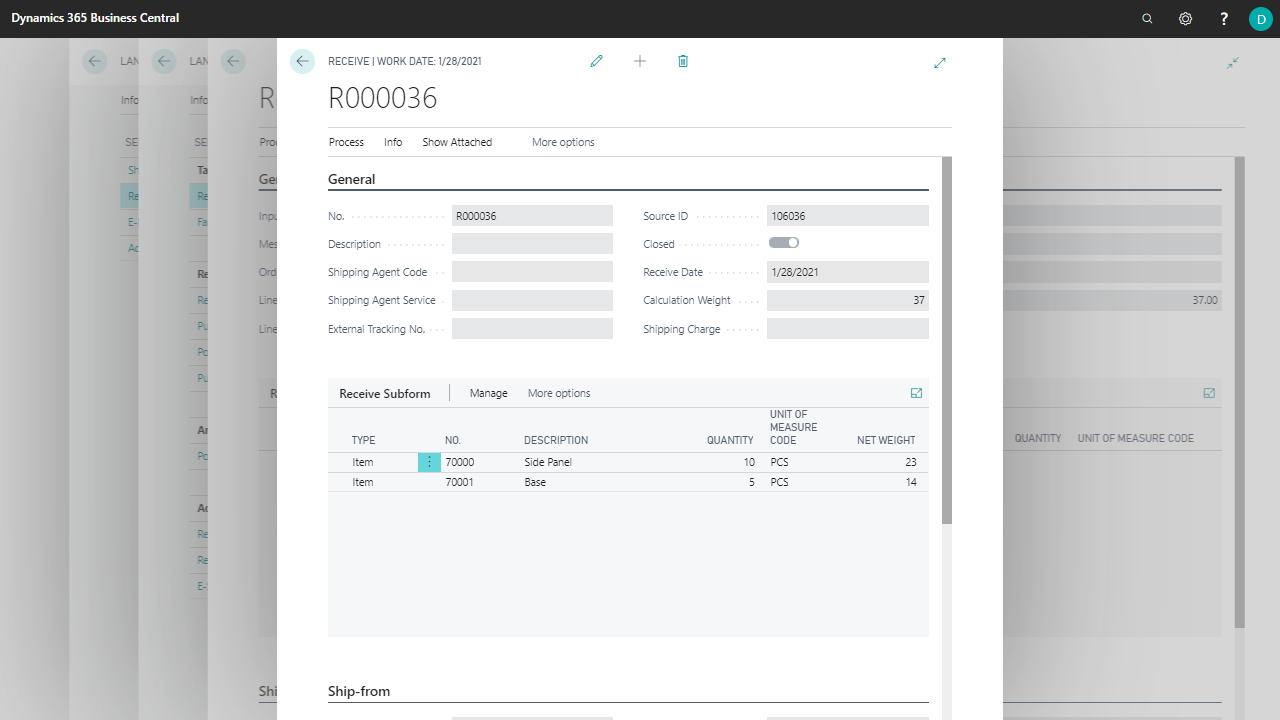The image size is (1280, 720).
Task: Open the Show Attached menu
Action: pyautogui.click(x=457, y=142)
